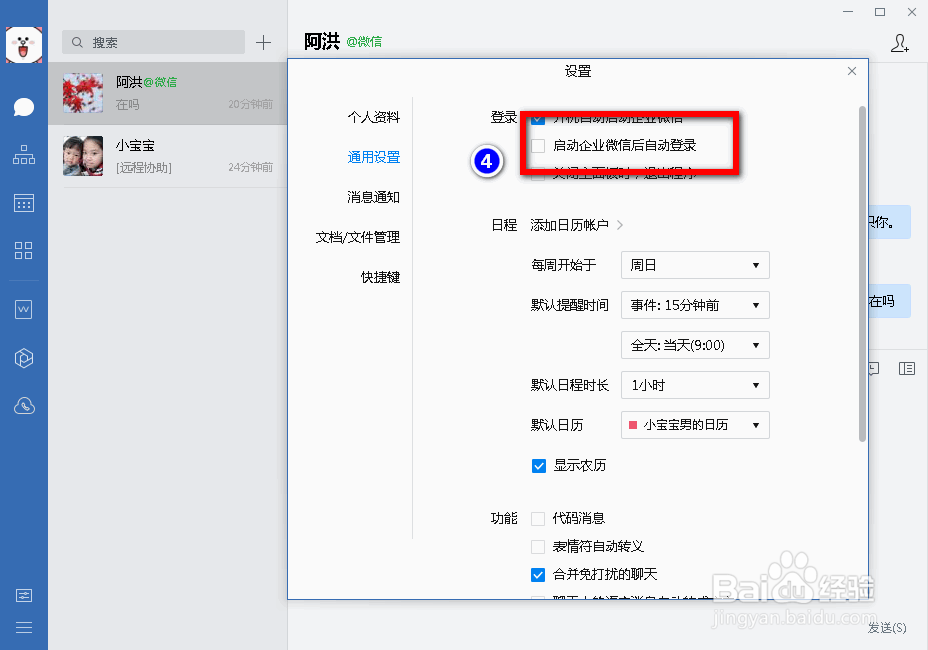Open the 每周开始于 dropdown showing 周日
This screenshot has width=928, height=650.
point(694,265)
